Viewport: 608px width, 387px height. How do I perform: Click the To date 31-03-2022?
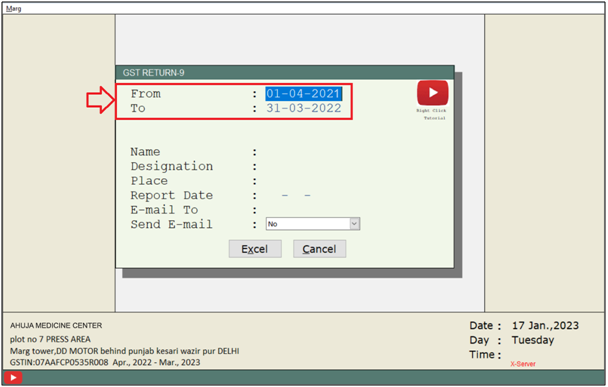303,108
